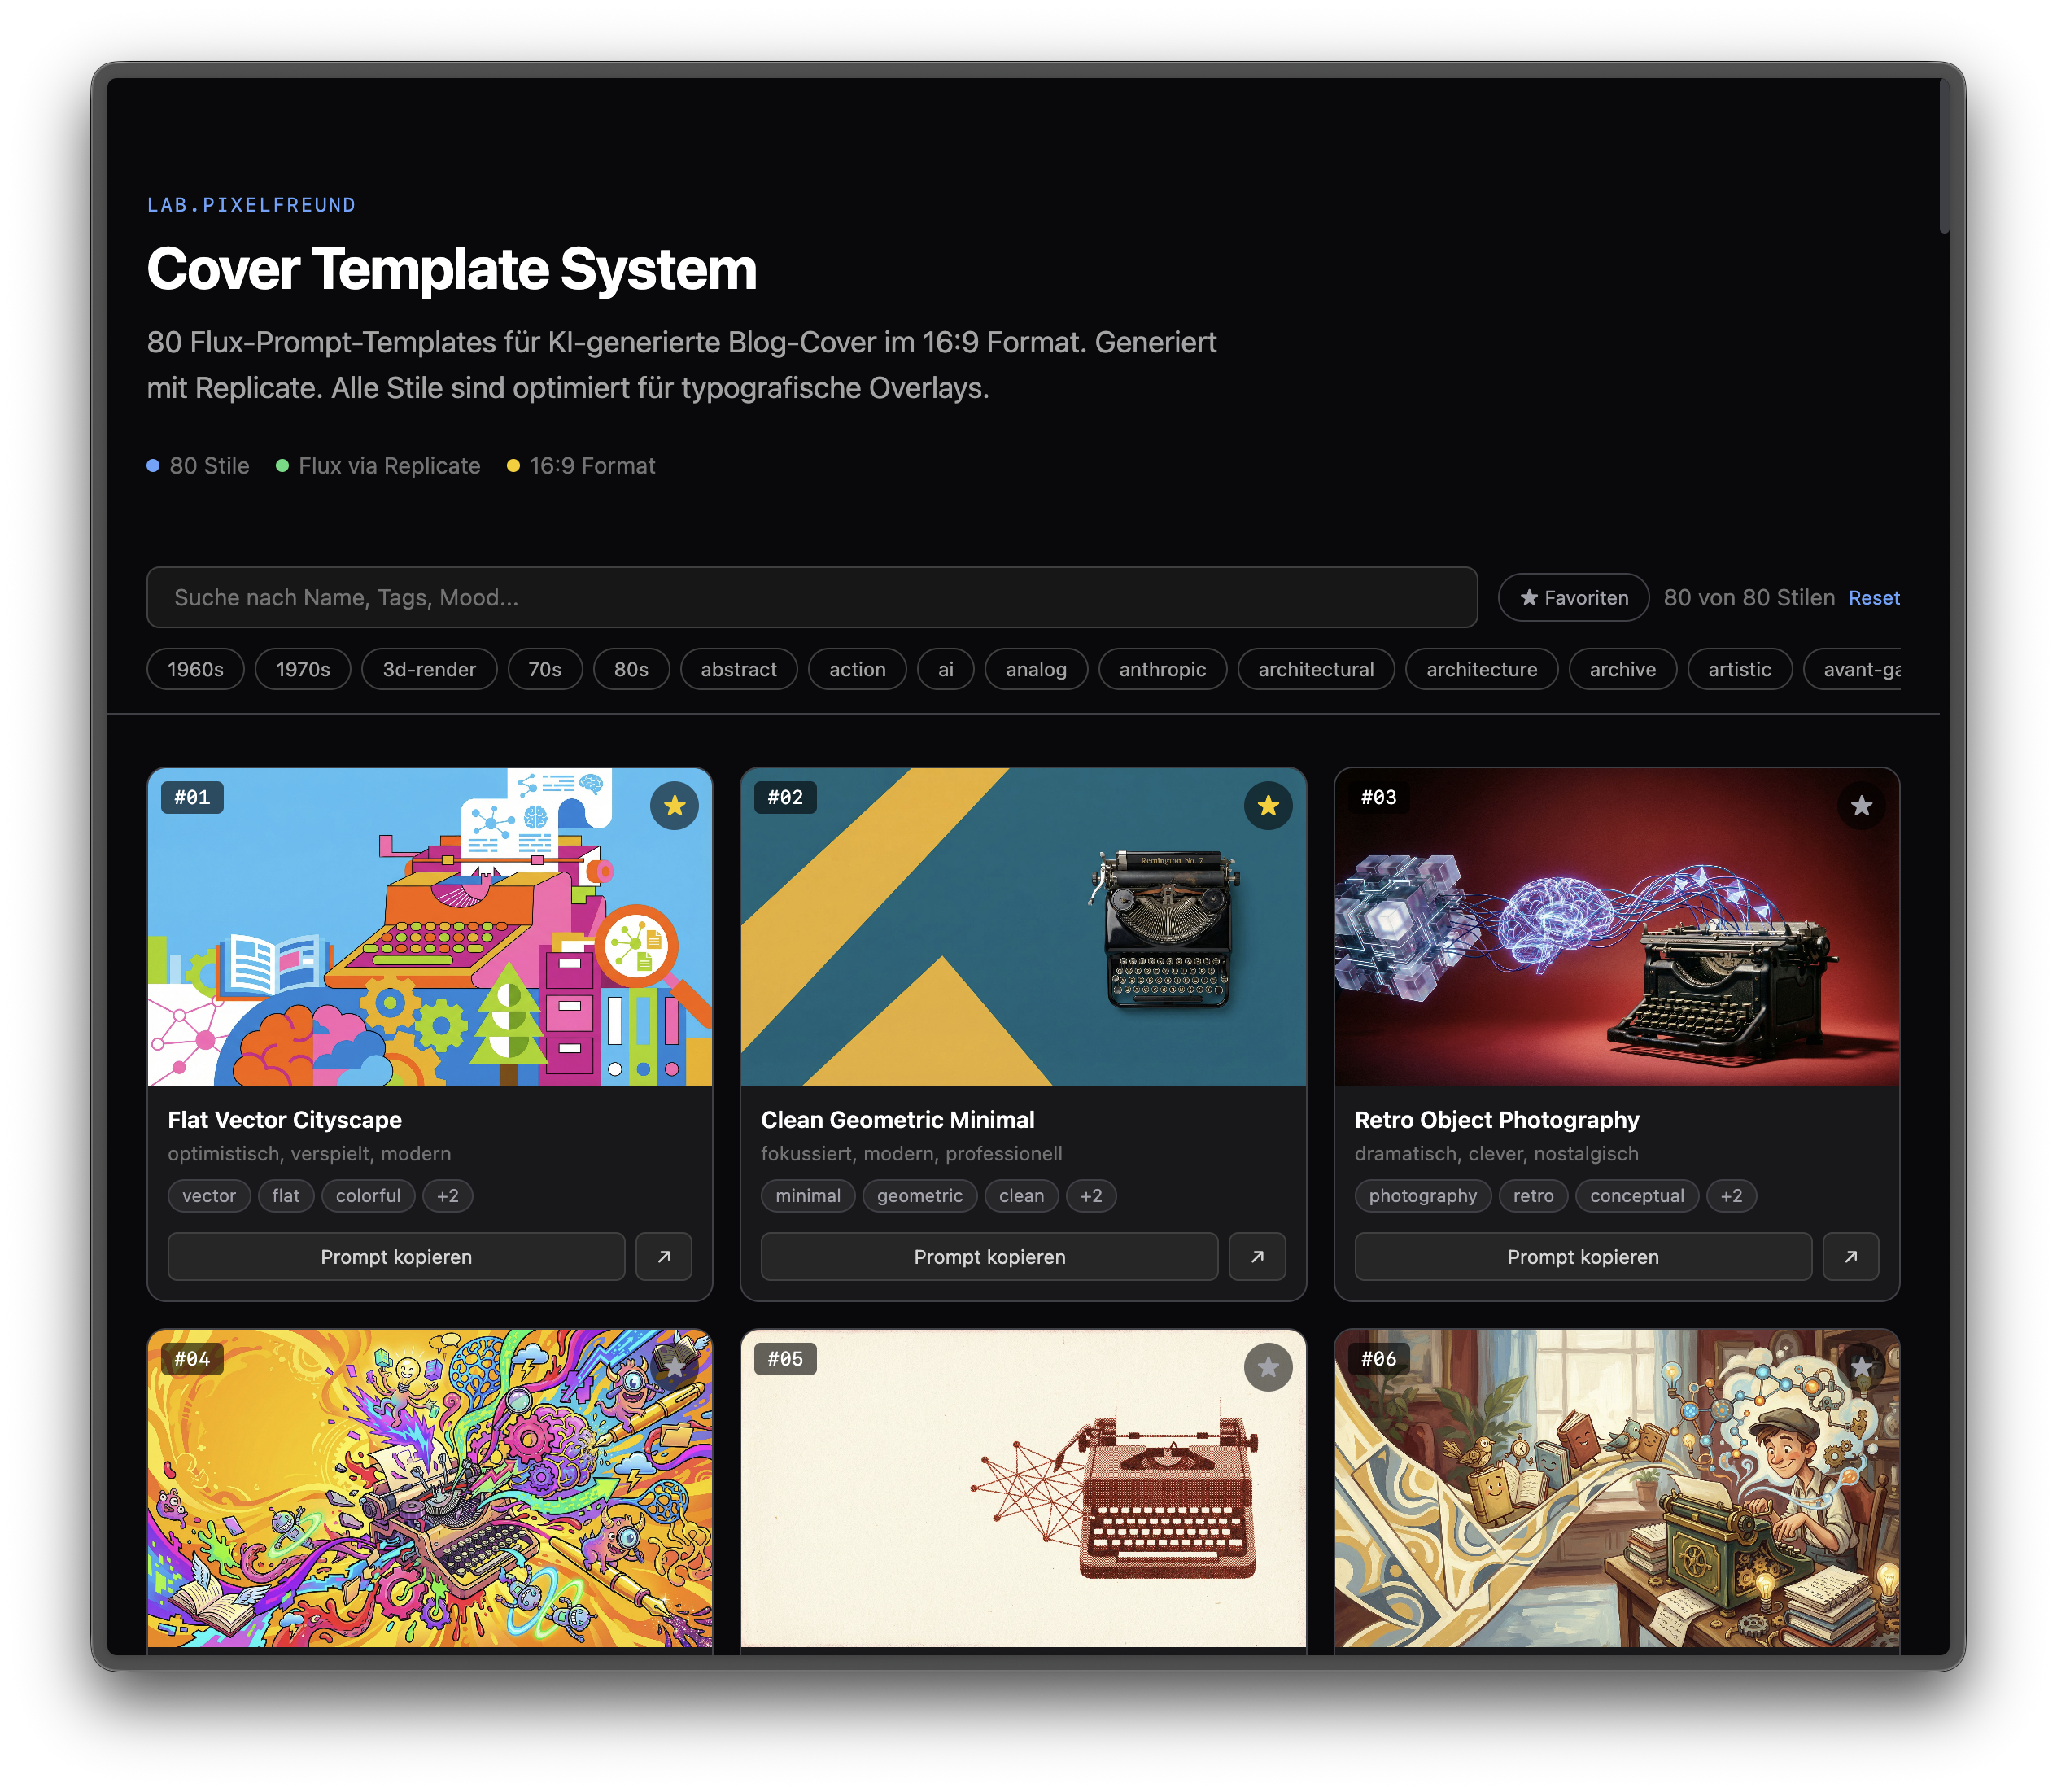Favorite the Retro Object Photography card

1860,806
